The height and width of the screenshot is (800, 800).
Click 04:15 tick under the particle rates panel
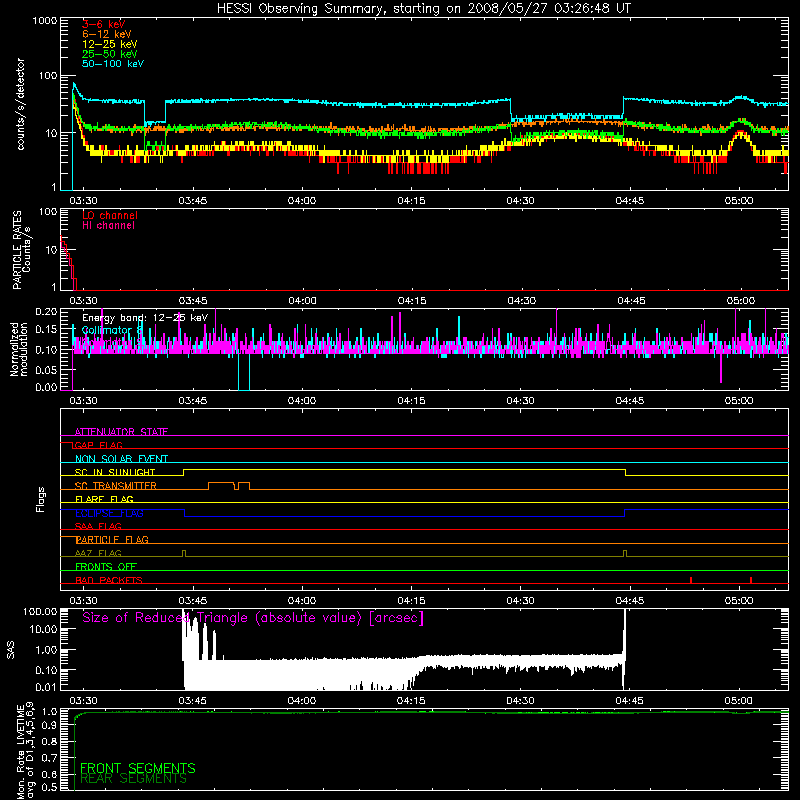(x=412, y=301)
